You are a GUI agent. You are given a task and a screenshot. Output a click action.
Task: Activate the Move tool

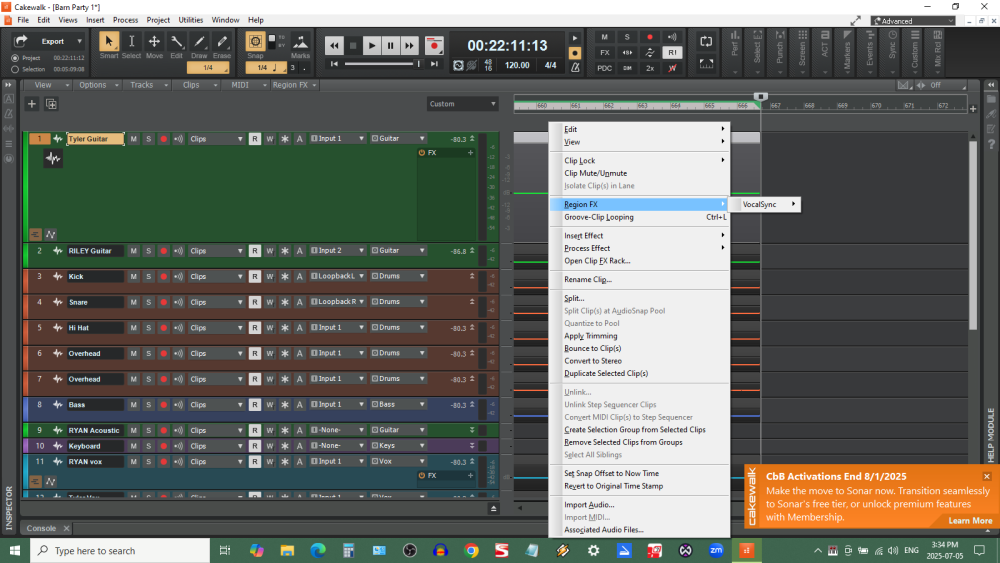pos(154,41)
